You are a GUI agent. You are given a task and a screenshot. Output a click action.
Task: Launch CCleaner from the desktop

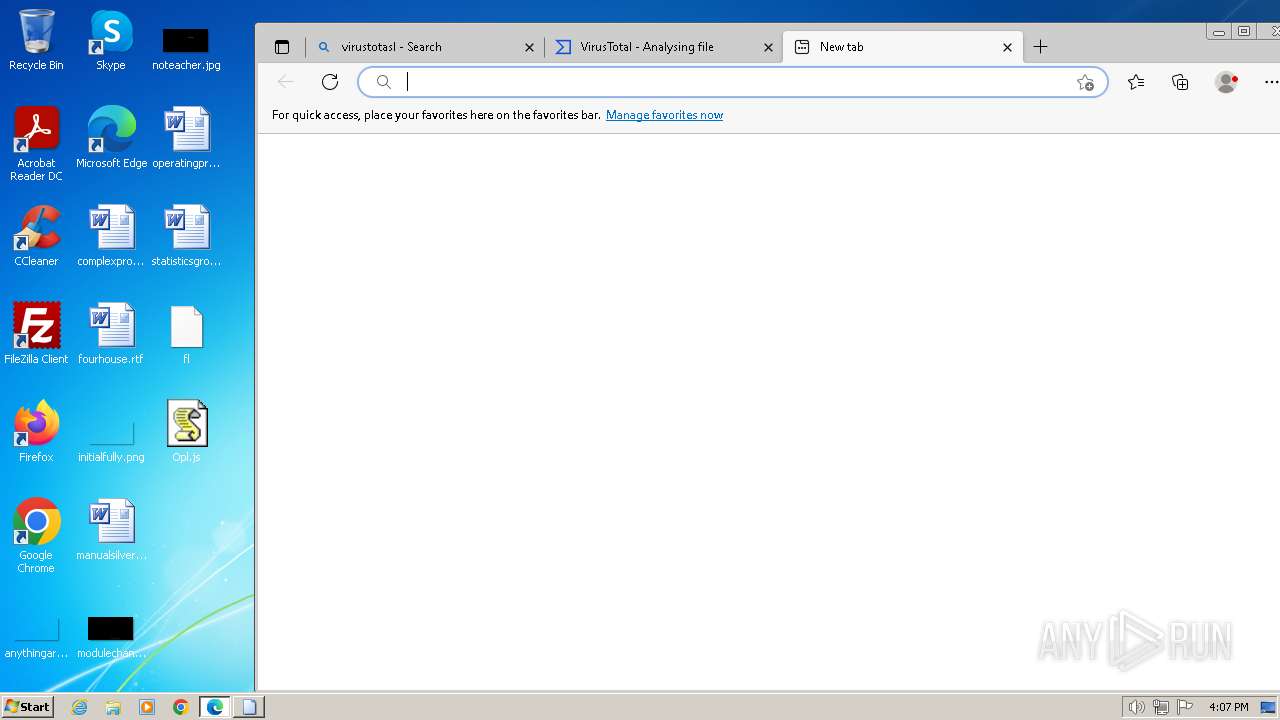tap(36, 236)
